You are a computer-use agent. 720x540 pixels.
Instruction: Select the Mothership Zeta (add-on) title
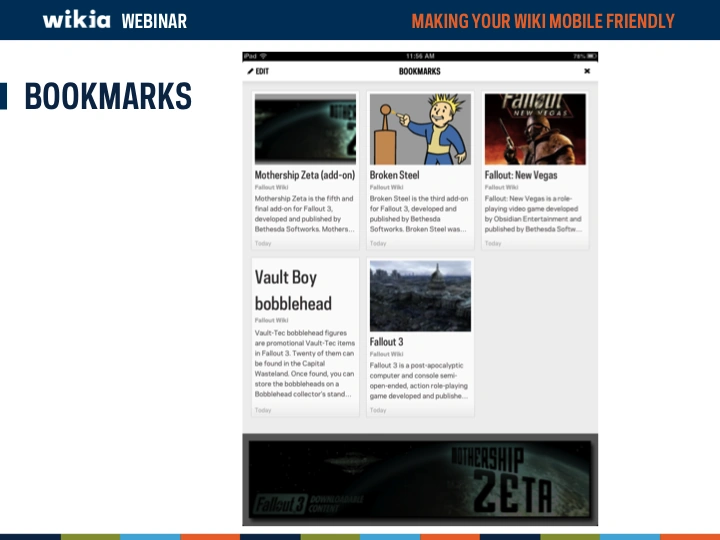point(302,175)
